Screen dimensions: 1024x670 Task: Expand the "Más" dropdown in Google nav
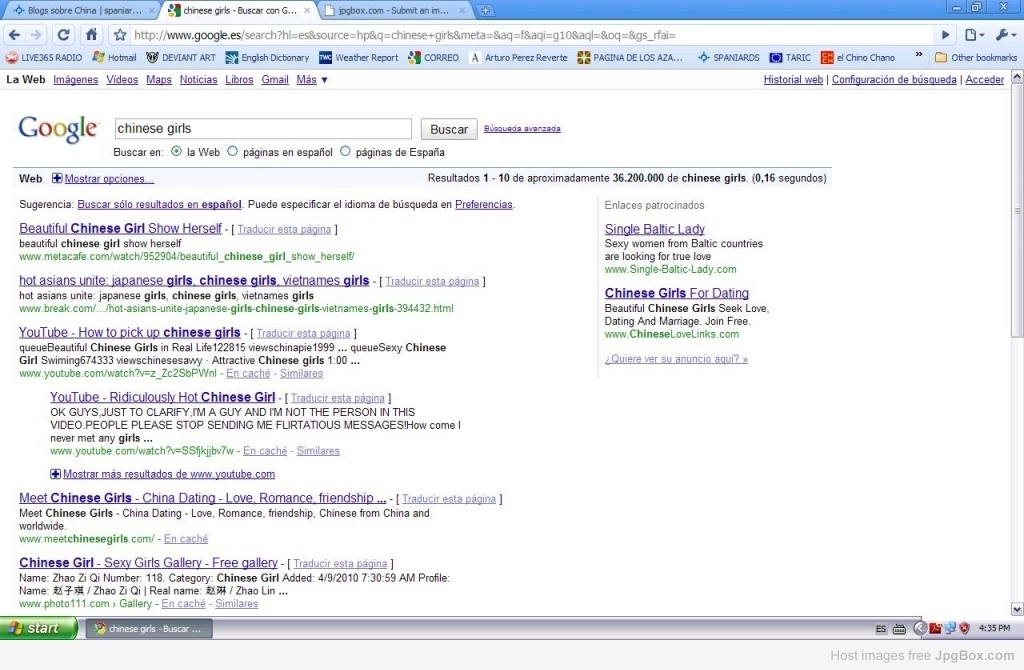tap(312, 80)
